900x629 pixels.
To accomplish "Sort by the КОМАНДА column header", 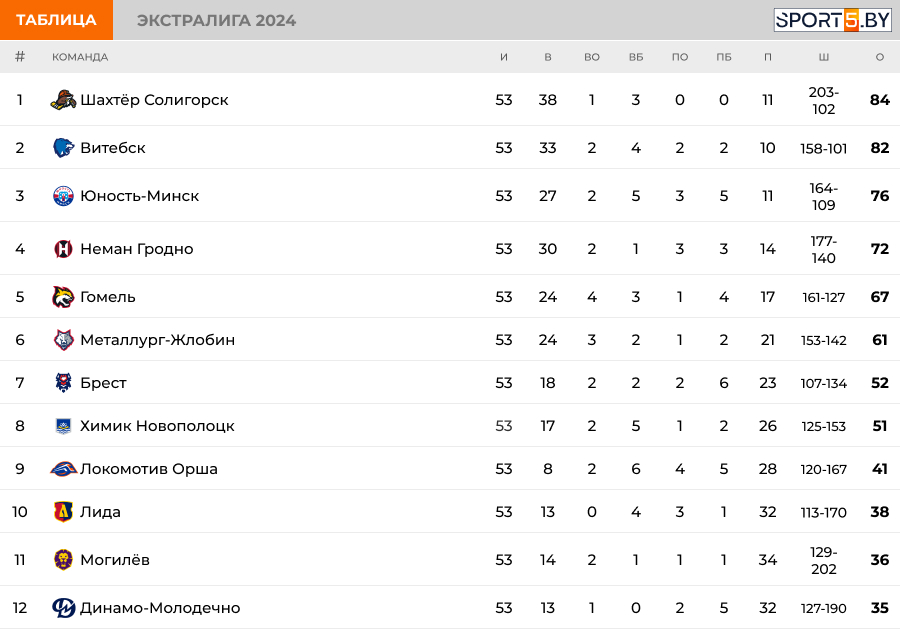I will 80,57.
